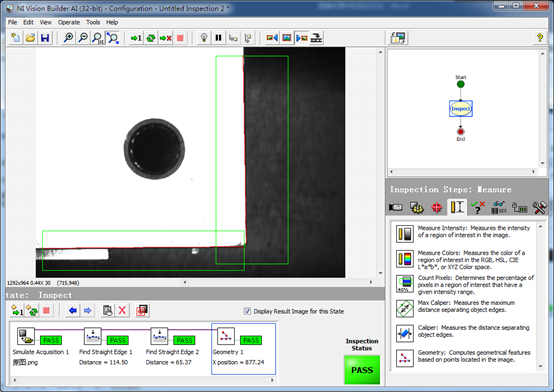Run state once from the state toolbar
The height and width of the screenshot is (392, 554).
[x=17, y=311]
